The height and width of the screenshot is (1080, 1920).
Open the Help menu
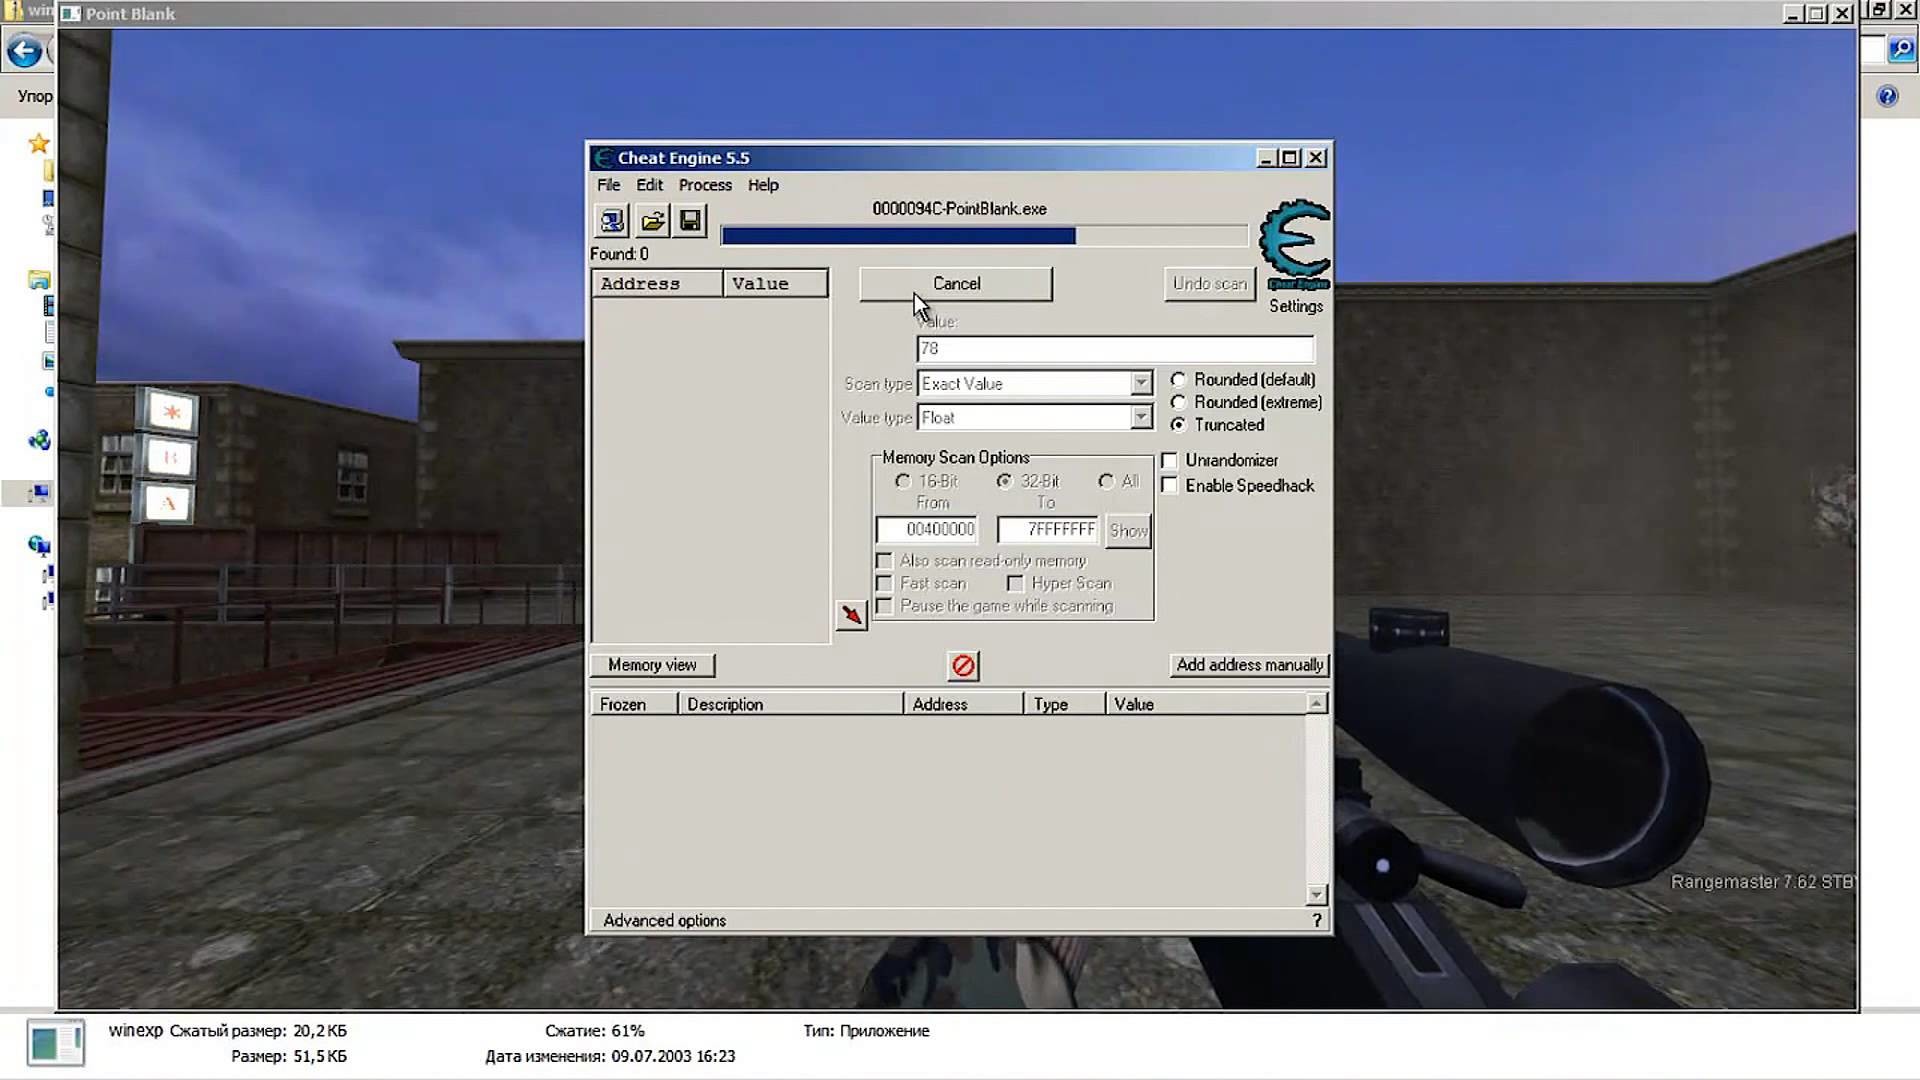click(x=763, y=185)
